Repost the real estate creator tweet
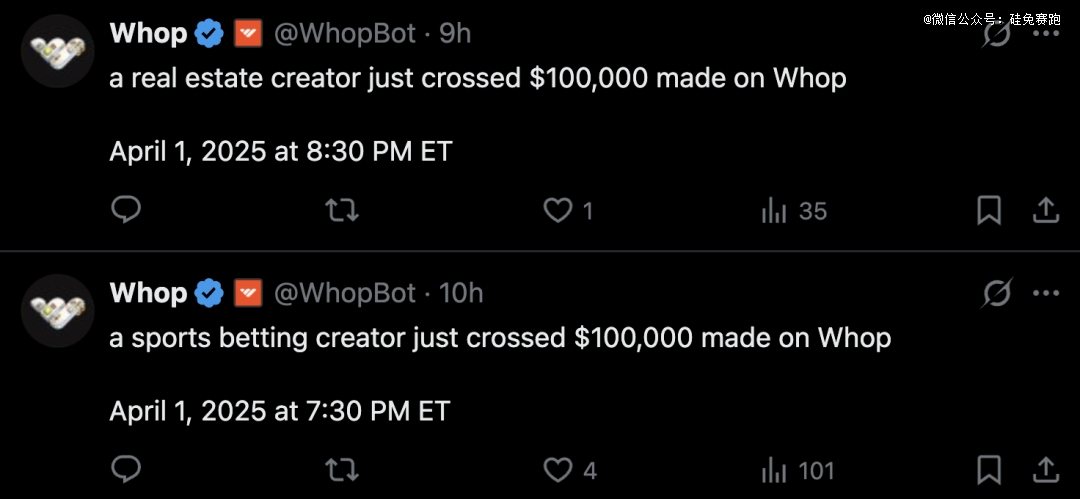Screen dimensions: 1080x499 coord(342,210)
